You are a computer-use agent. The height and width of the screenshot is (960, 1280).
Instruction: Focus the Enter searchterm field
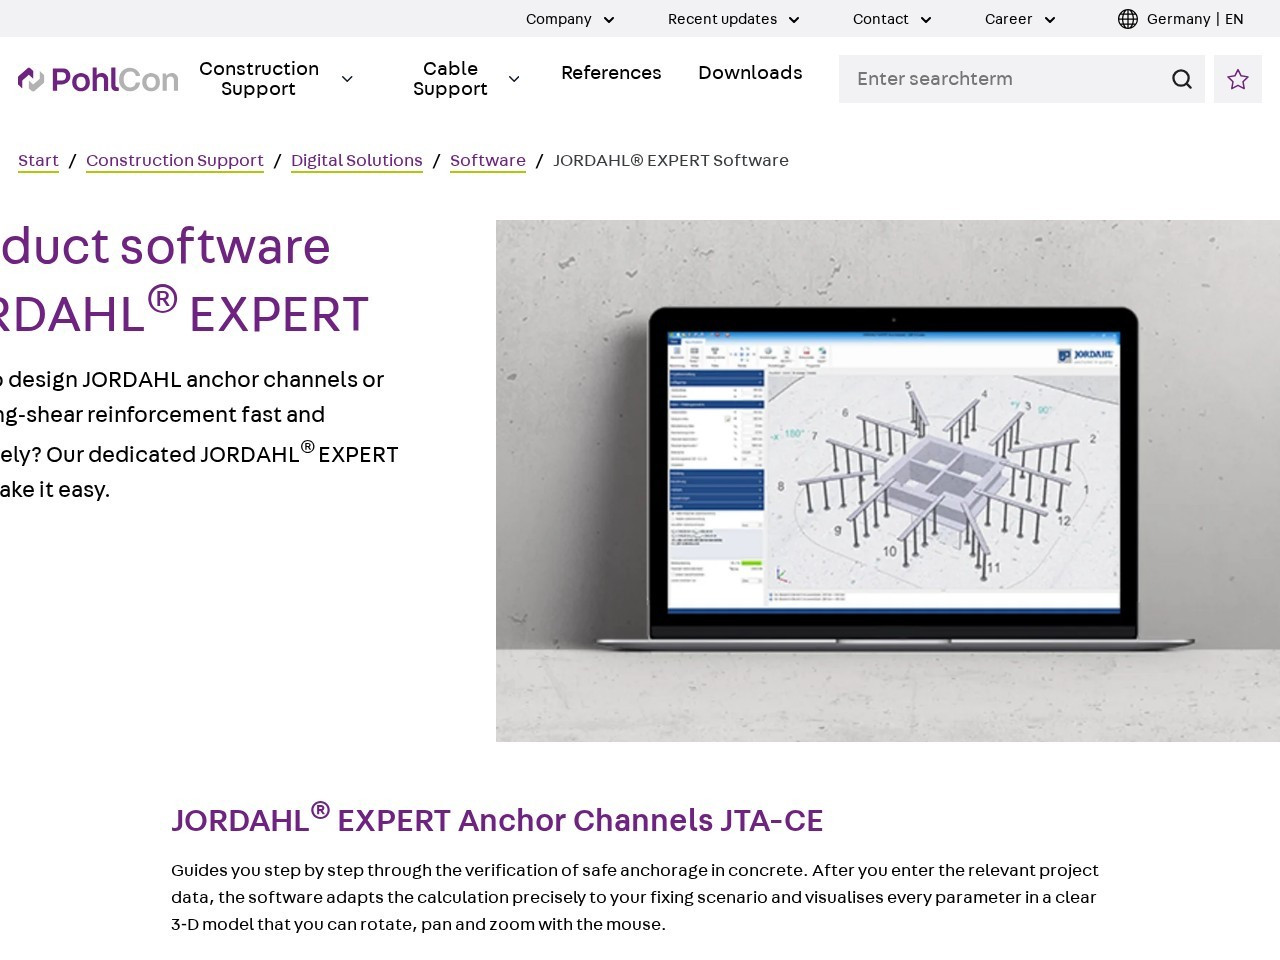point(1003,79)
